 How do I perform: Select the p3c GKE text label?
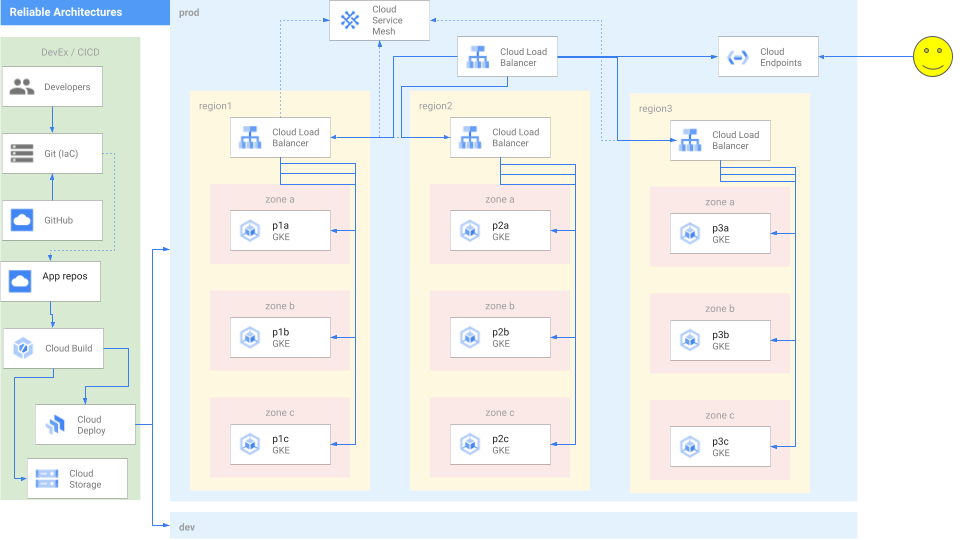click(721, 446)
